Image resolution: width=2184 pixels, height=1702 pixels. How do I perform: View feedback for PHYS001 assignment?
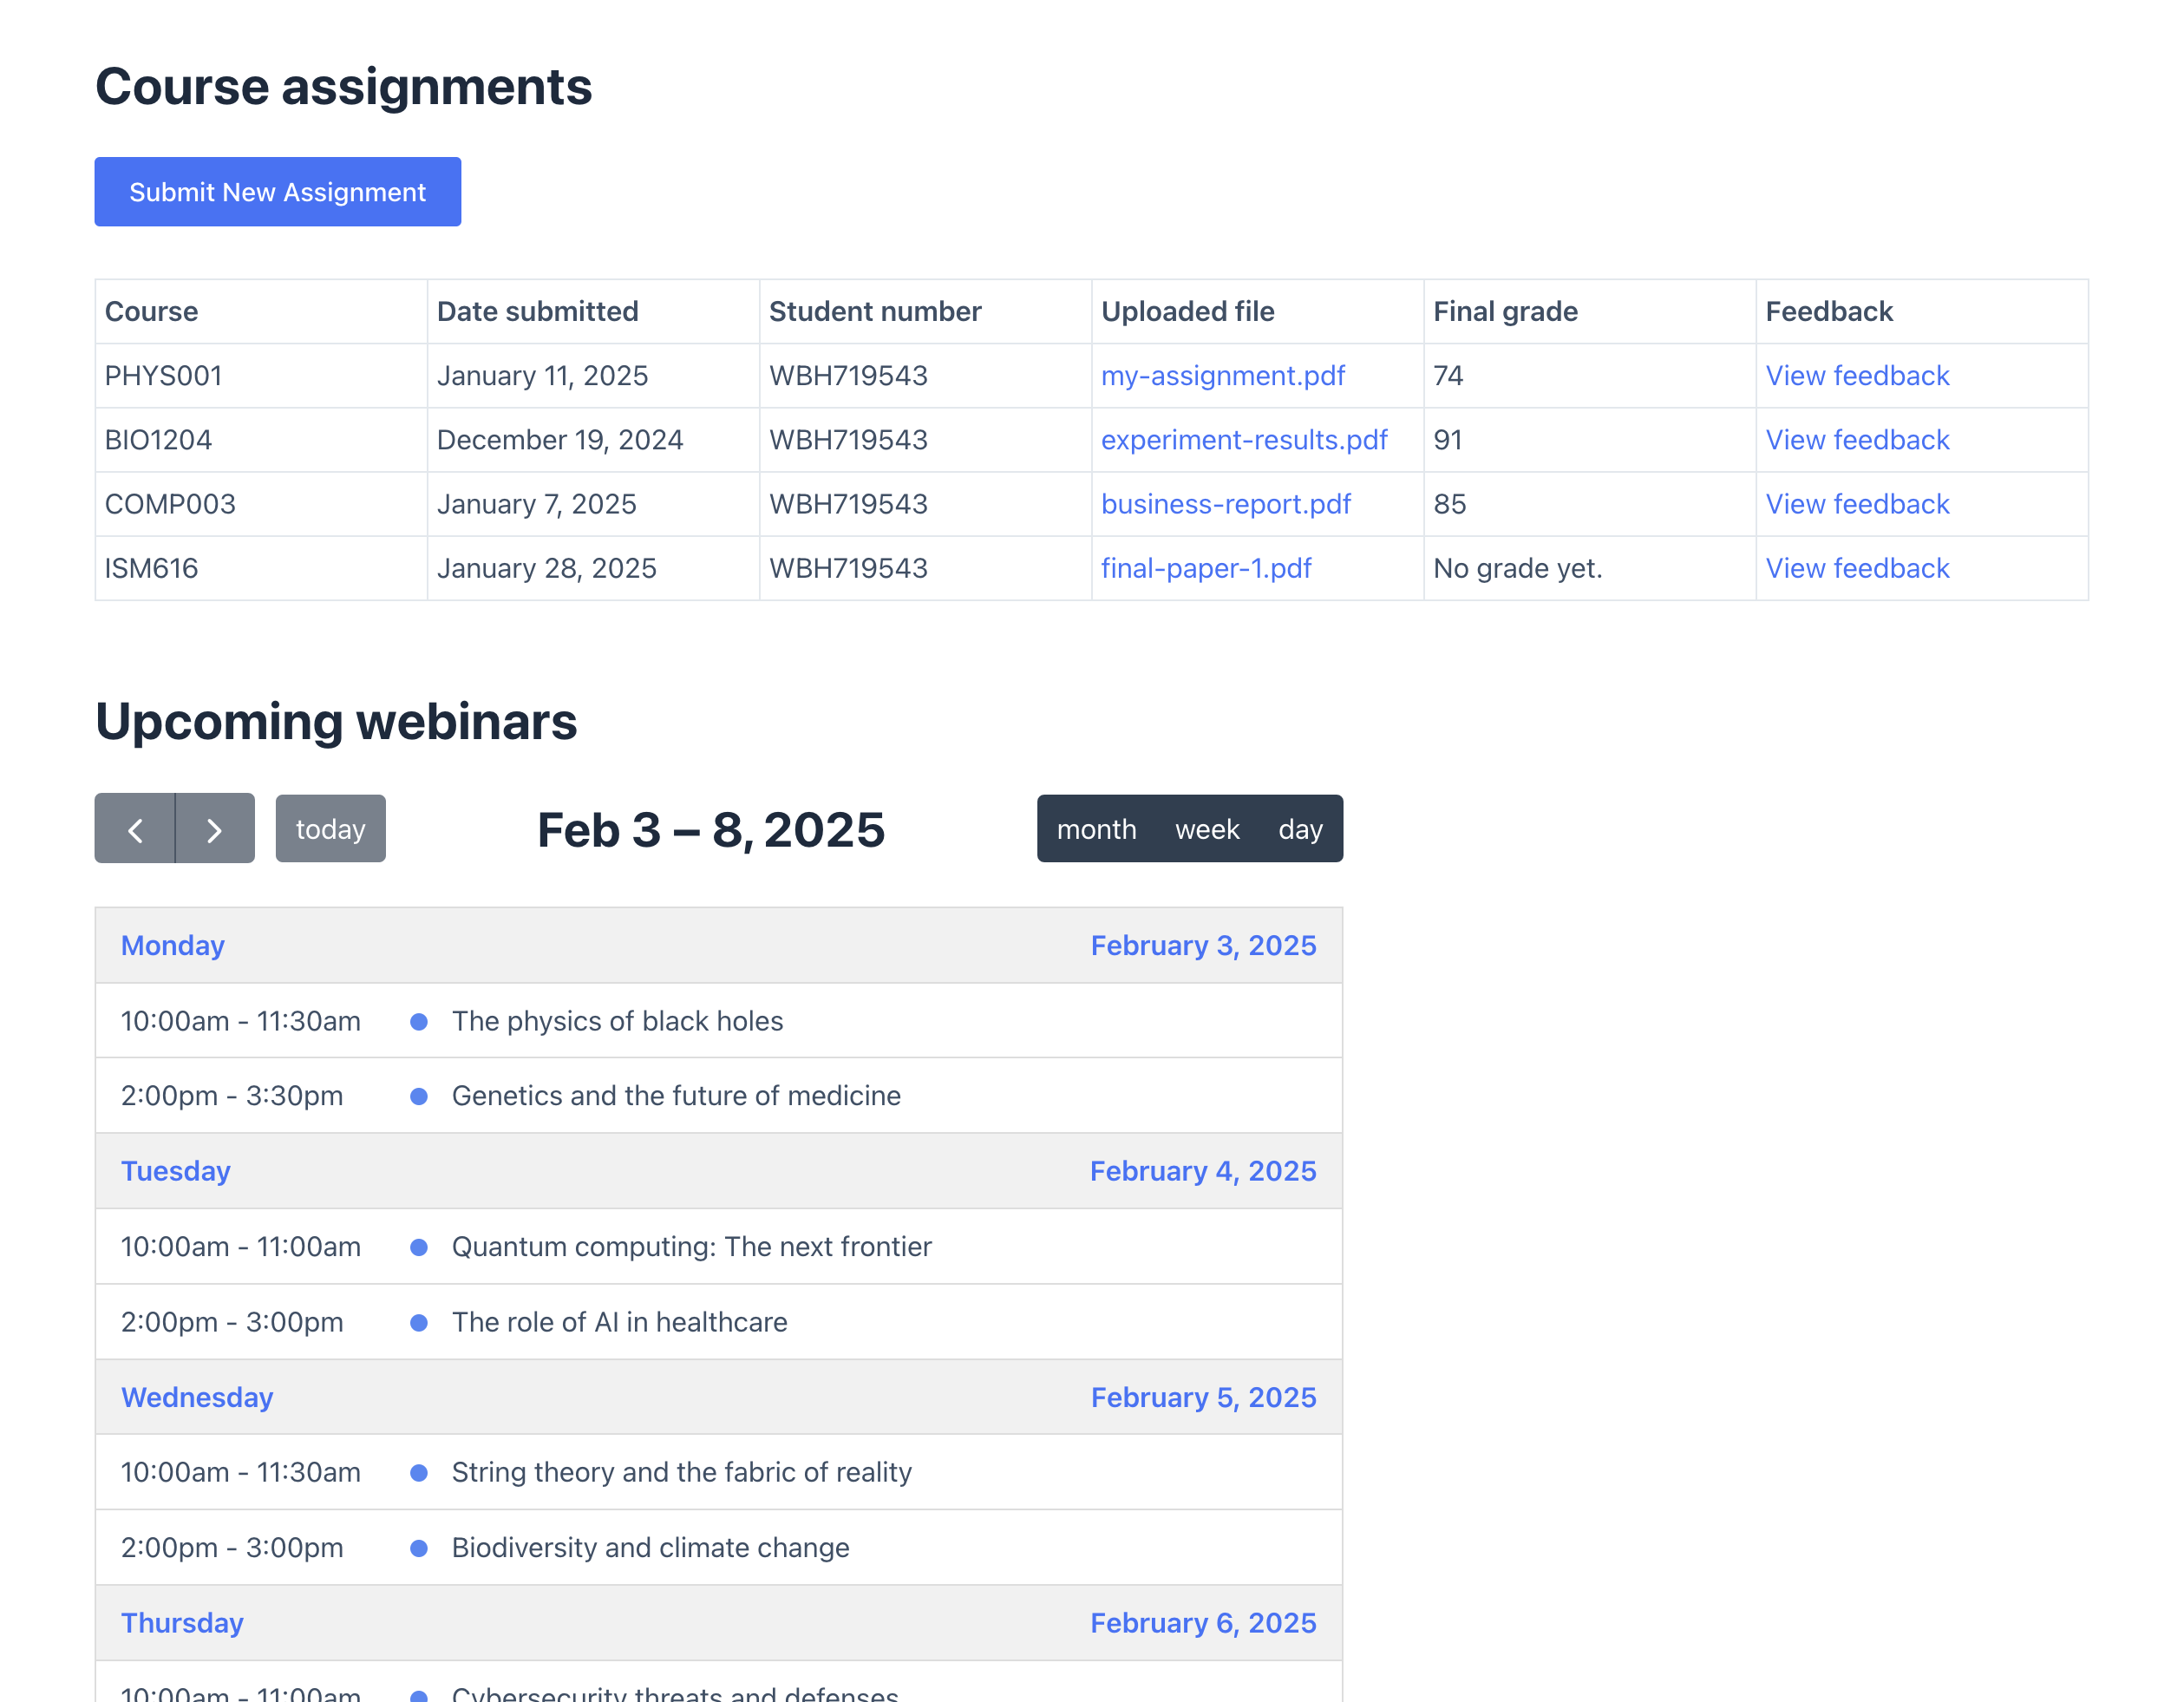pos(1857,376)
